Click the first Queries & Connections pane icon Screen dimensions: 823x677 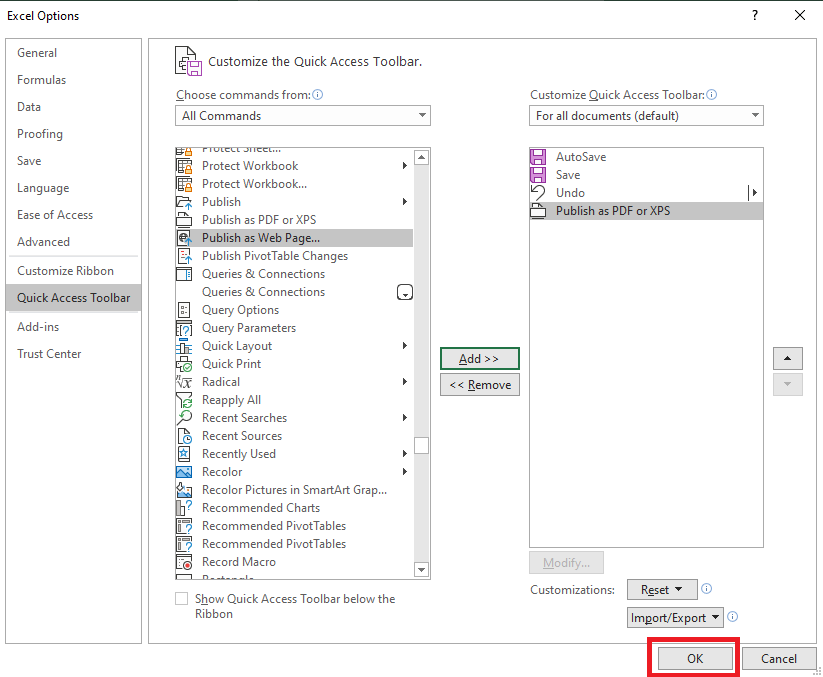pyautogui.click(x=184, y=274)
